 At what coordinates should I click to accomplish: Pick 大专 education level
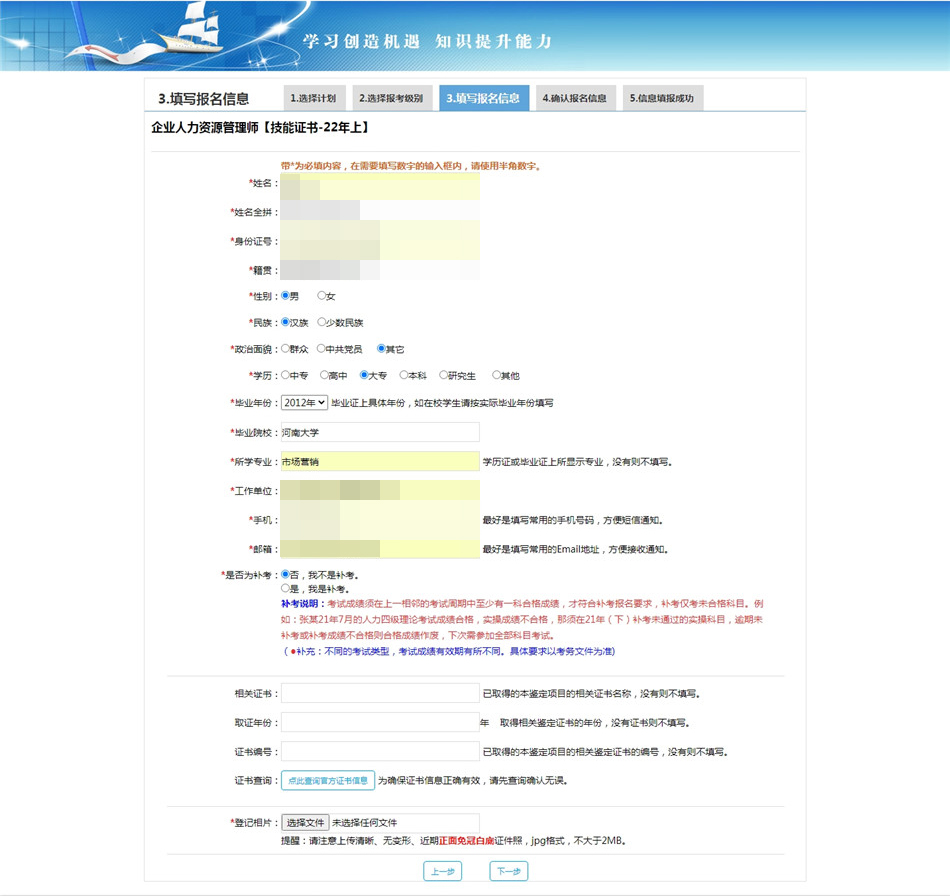[x=364, y=375]
